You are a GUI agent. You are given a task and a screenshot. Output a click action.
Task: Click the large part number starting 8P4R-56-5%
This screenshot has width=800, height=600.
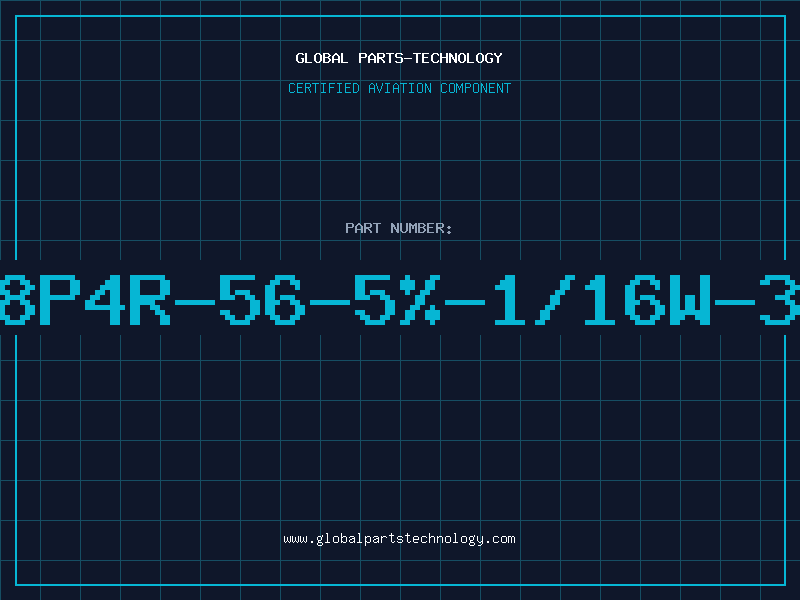pos(400,299)
